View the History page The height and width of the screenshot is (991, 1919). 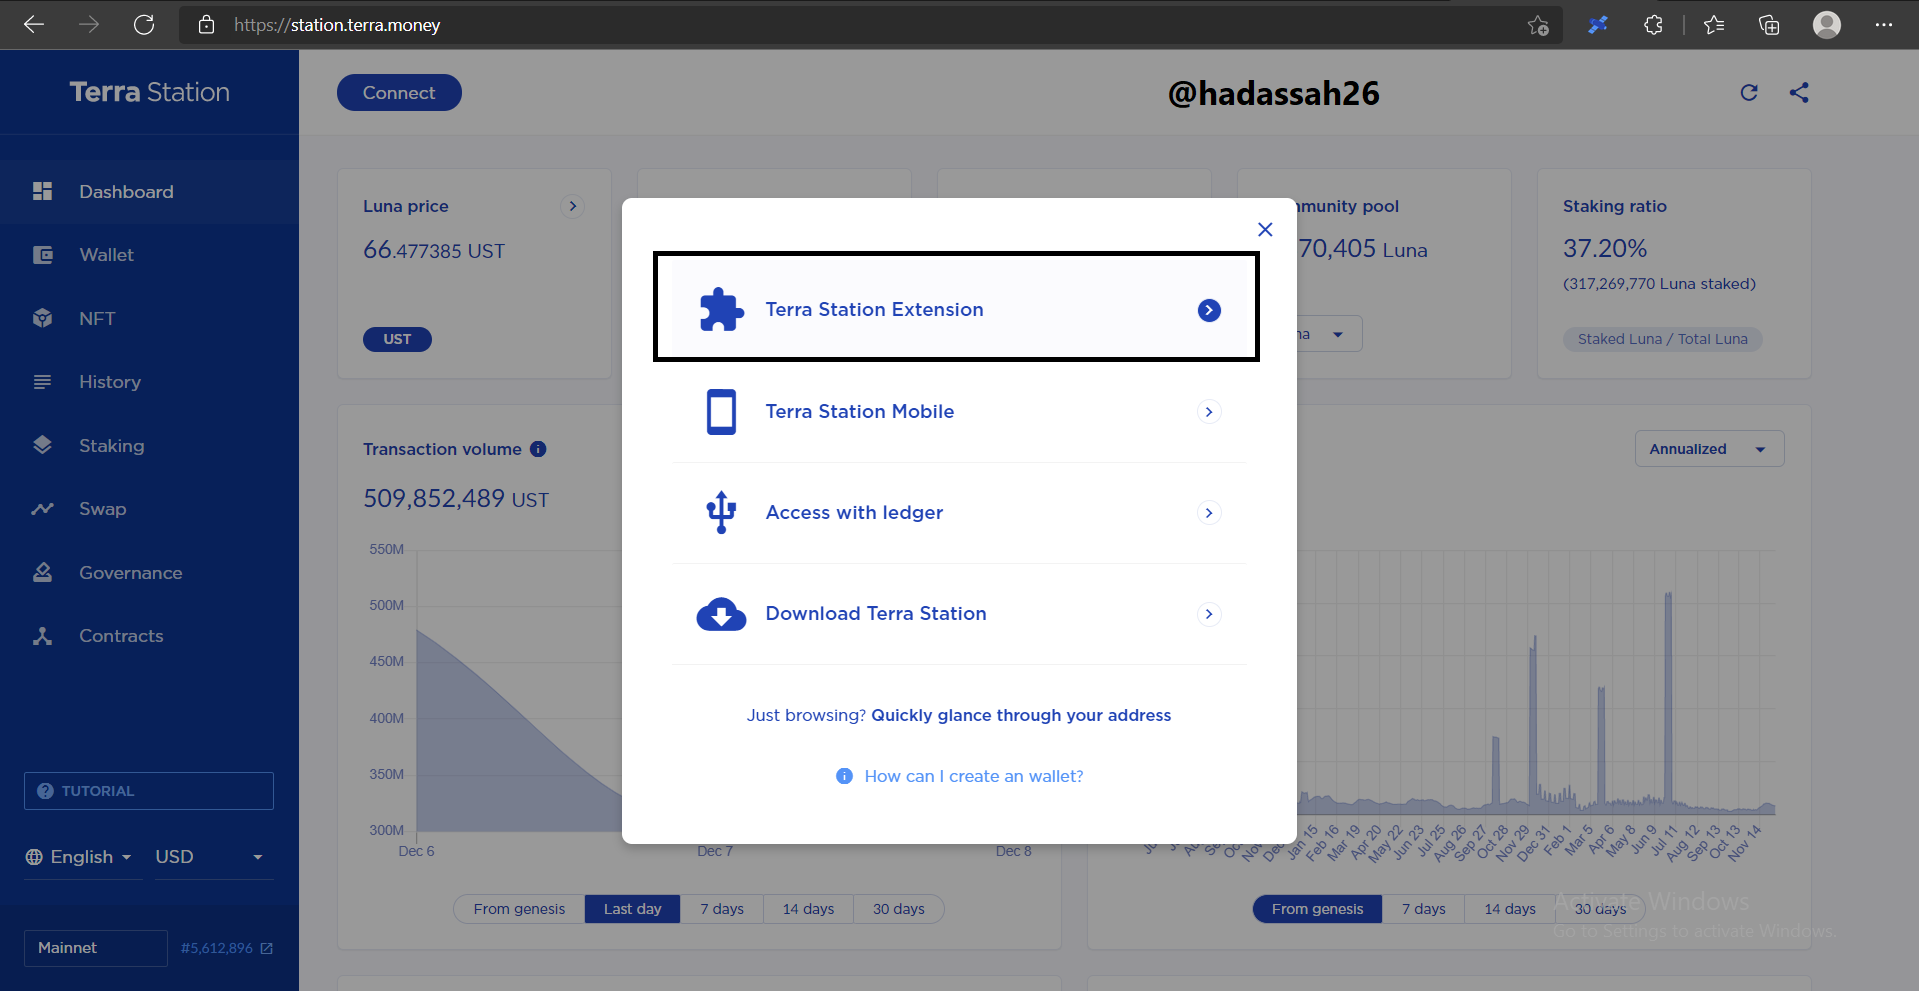[150, 382]
